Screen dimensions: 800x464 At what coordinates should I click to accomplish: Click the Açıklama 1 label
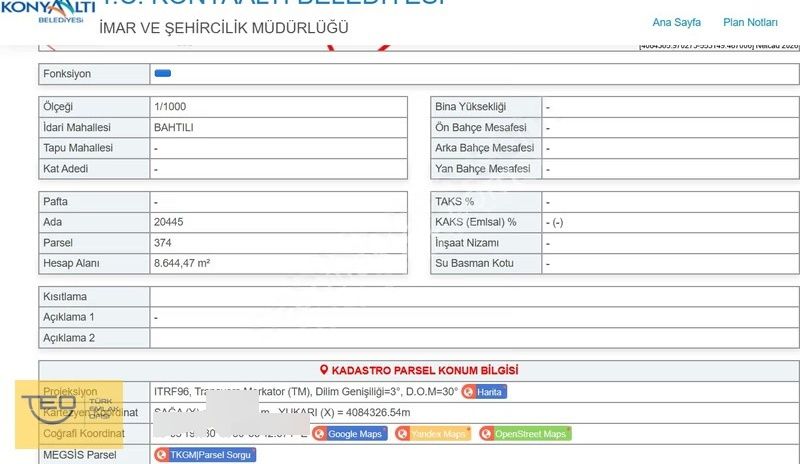68,317
